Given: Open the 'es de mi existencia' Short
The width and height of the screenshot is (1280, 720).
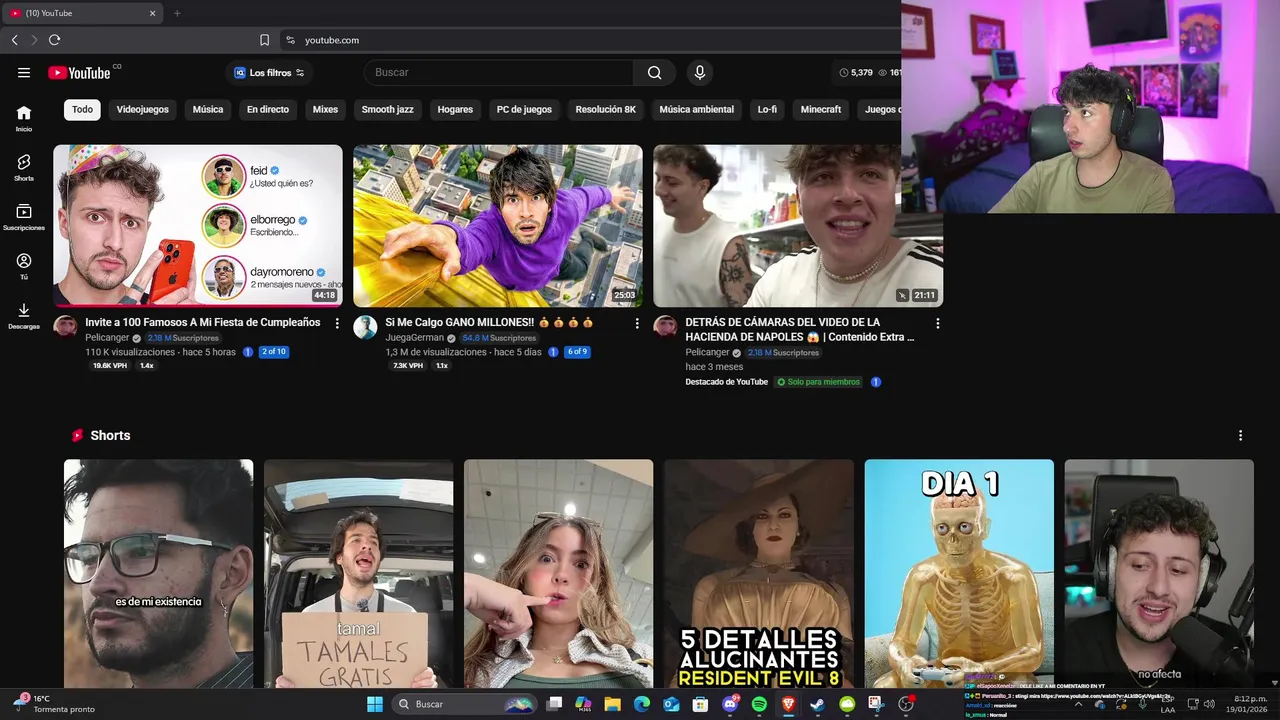Looking at the screenshot, I should pos(159,573).
